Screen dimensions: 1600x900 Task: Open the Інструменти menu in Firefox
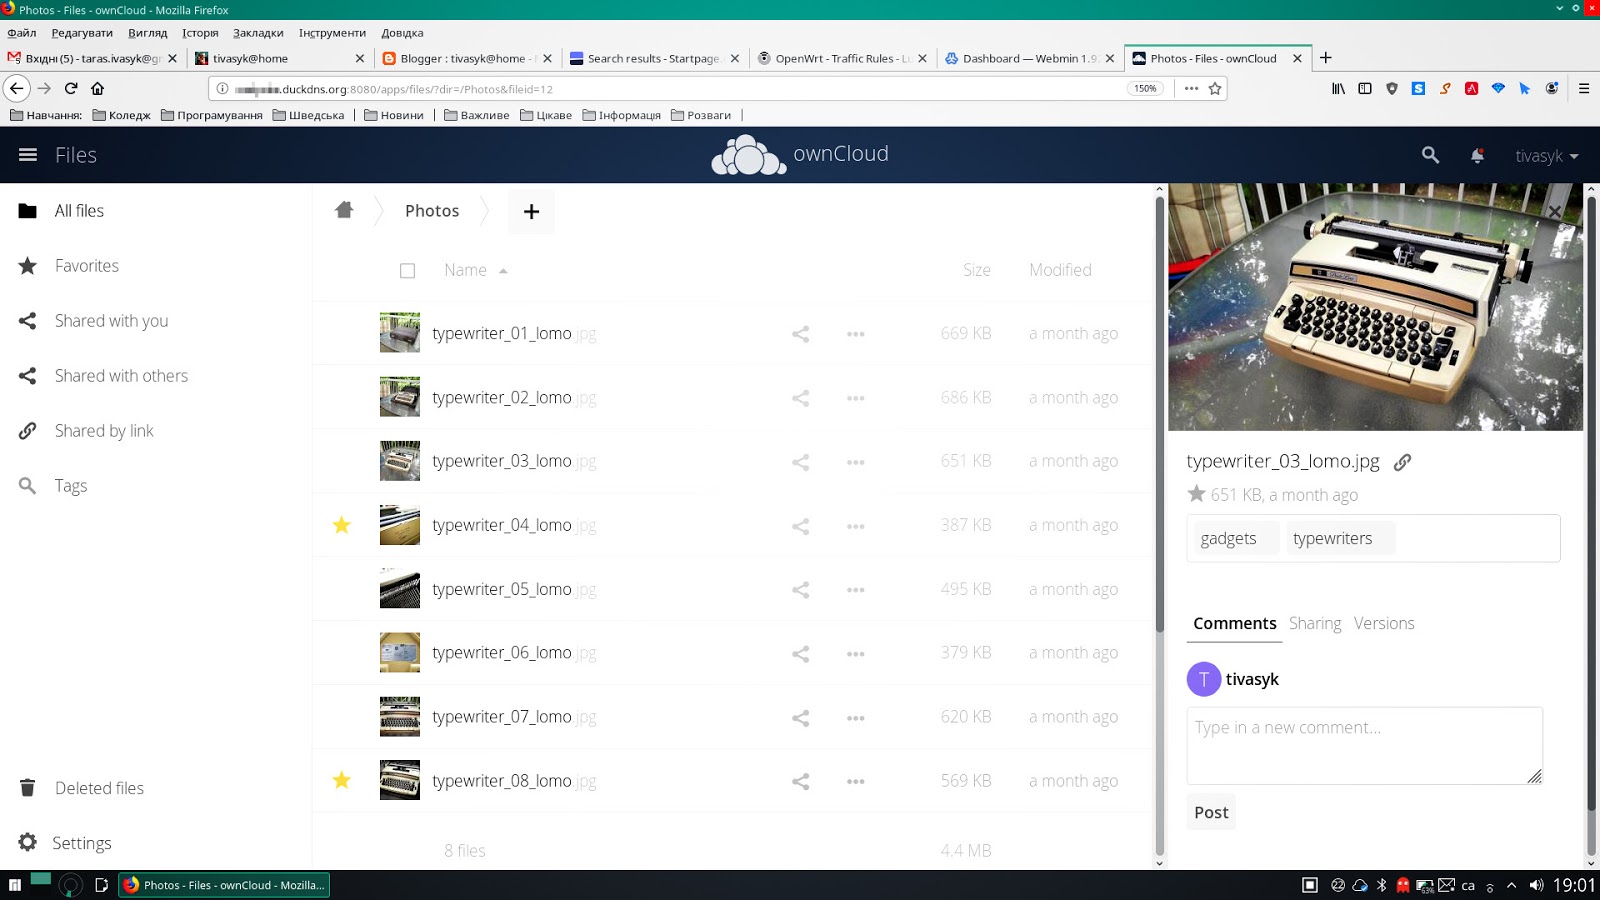[x=332, y=33]
